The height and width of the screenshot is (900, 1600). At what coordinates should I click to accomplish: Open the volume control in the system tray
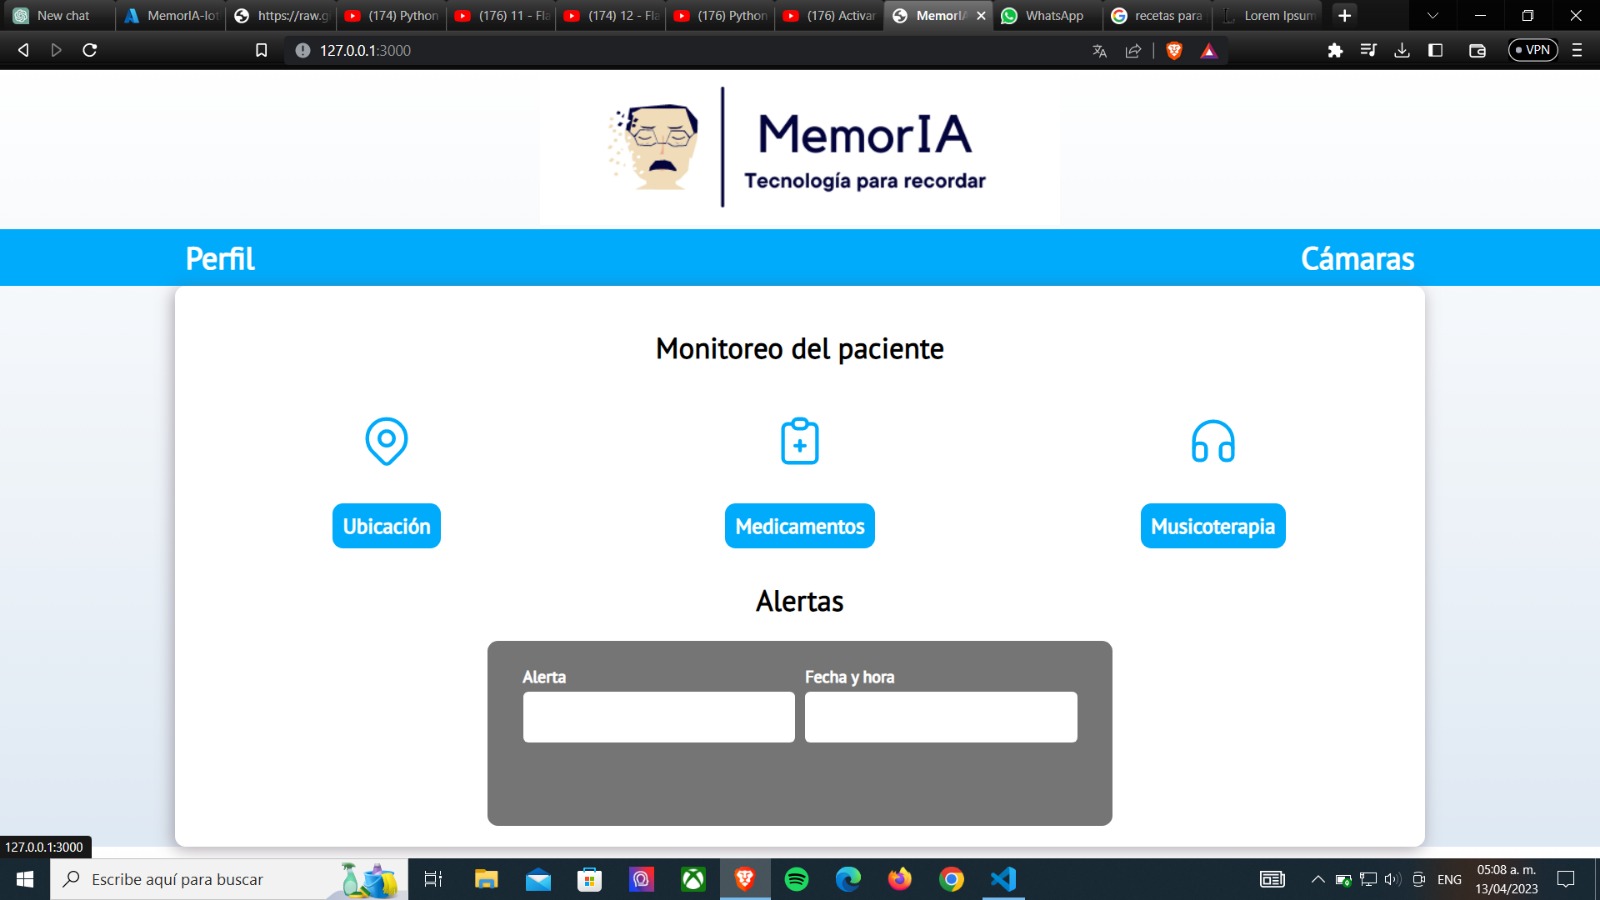tap(1392, 879)
